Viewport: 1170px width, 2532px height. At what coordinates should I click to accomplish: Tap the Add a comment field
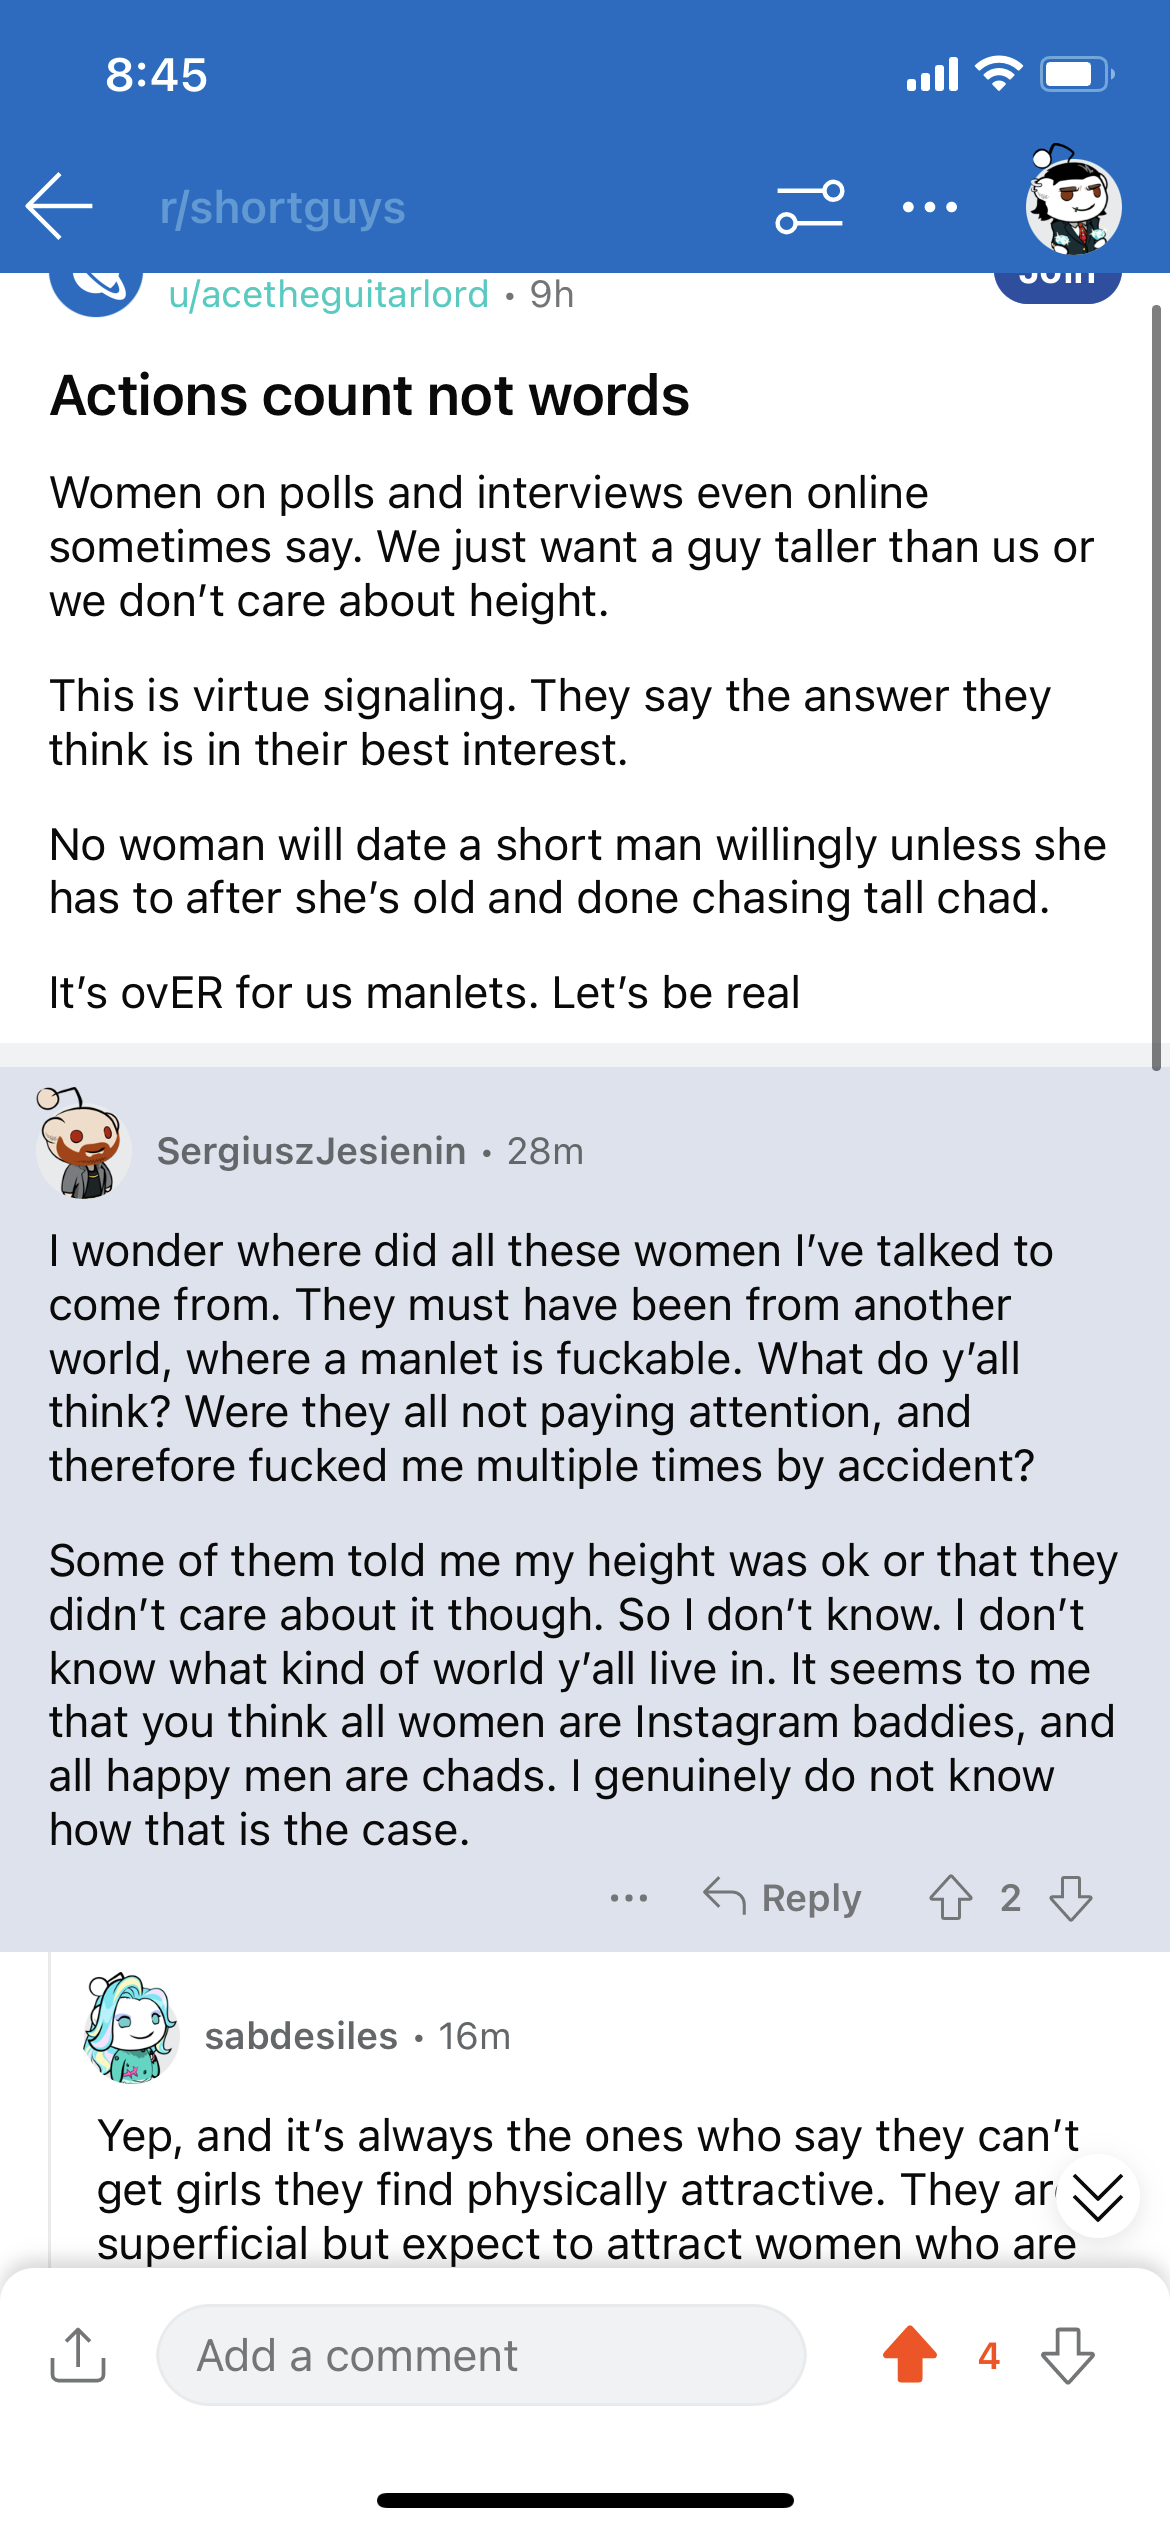[x=481, y=2355]
